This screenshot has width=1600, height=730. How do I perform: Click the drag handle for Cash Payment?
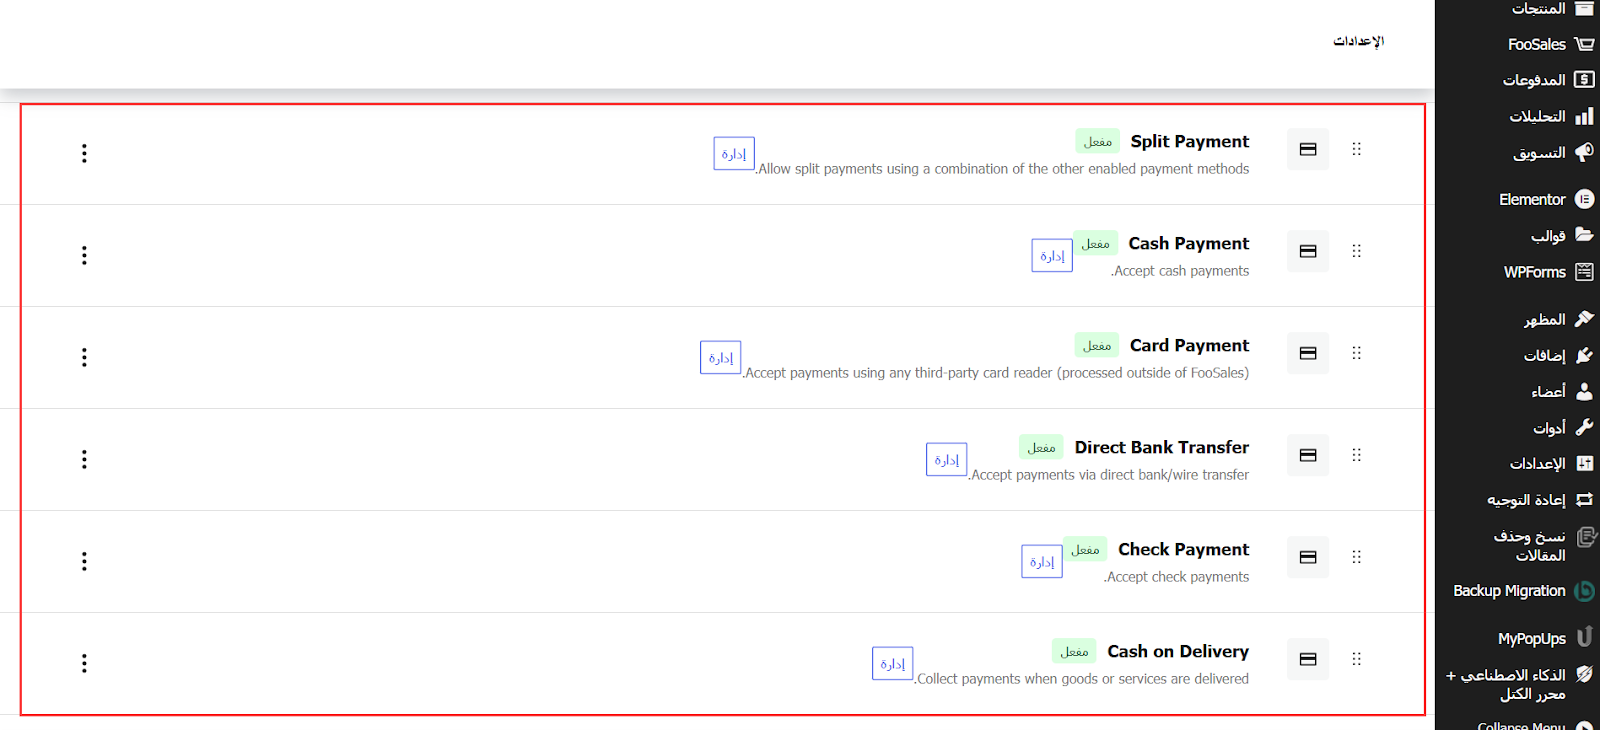coord(1357,251)
